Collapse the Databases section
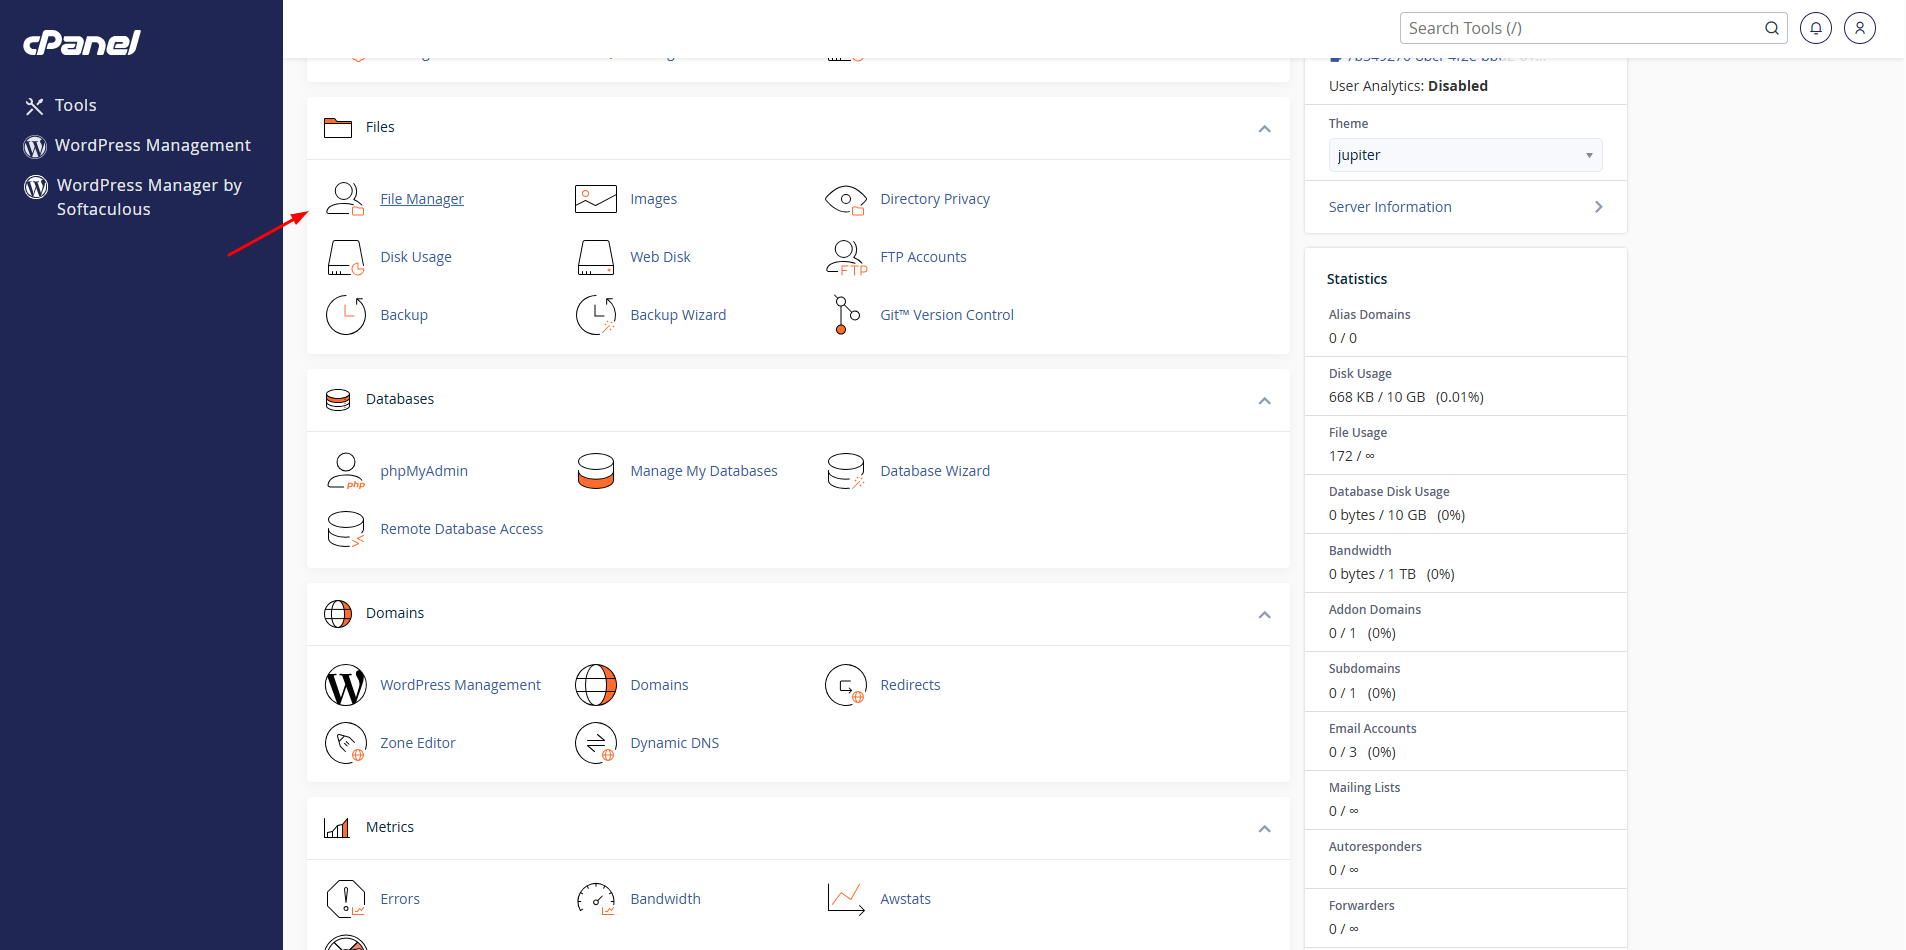The height and width of the screenshot is (950, 1906). (1264, 400)
